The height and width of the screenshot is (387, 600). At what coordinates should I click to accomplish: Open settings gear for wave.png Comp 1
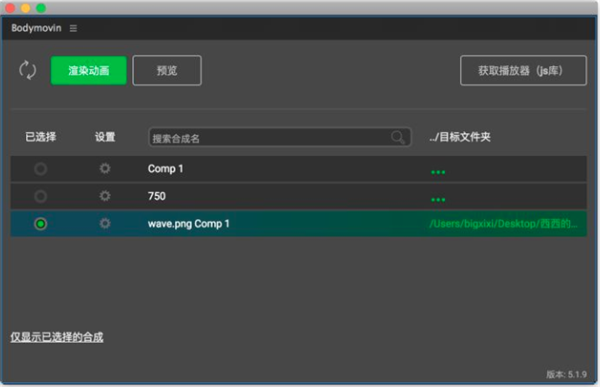click(x=105, y=224)
